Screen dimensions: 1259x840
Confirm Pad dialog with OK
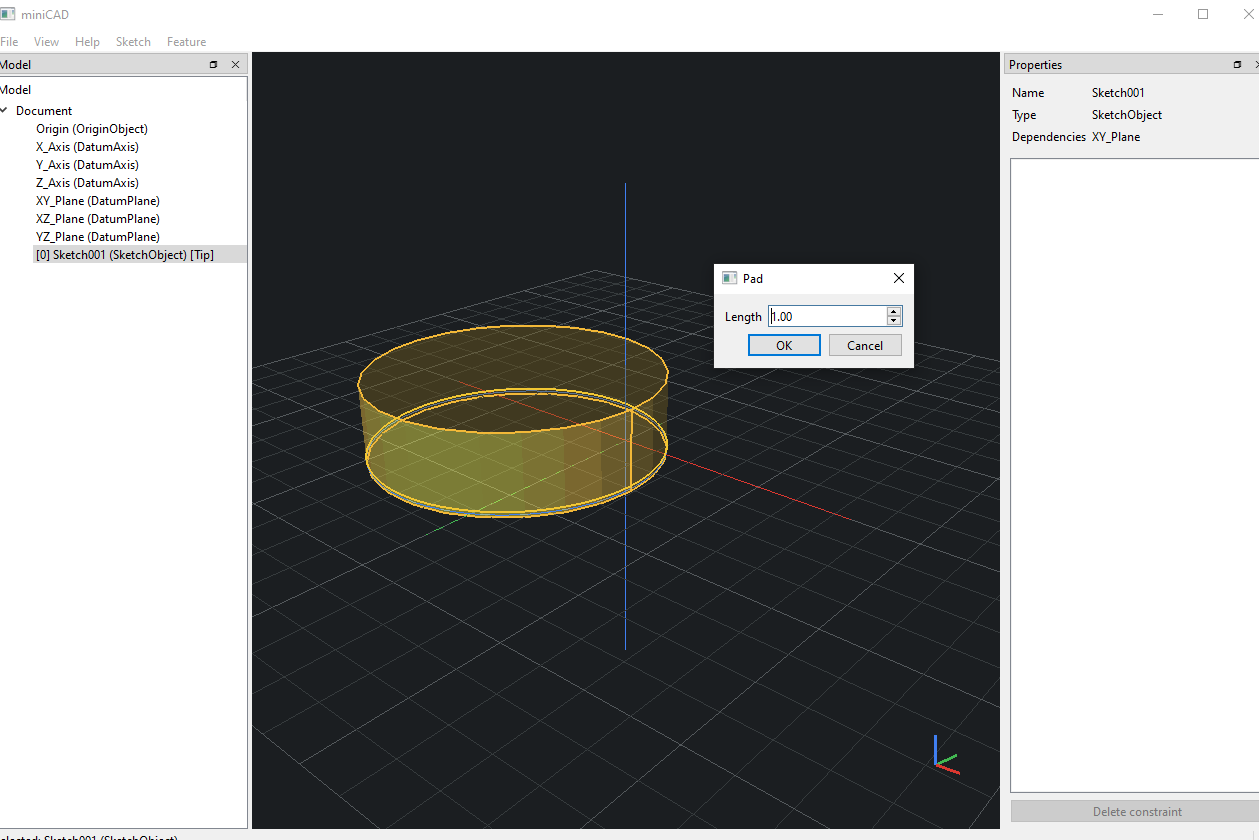pyautogui.click(x=784, y=345)
